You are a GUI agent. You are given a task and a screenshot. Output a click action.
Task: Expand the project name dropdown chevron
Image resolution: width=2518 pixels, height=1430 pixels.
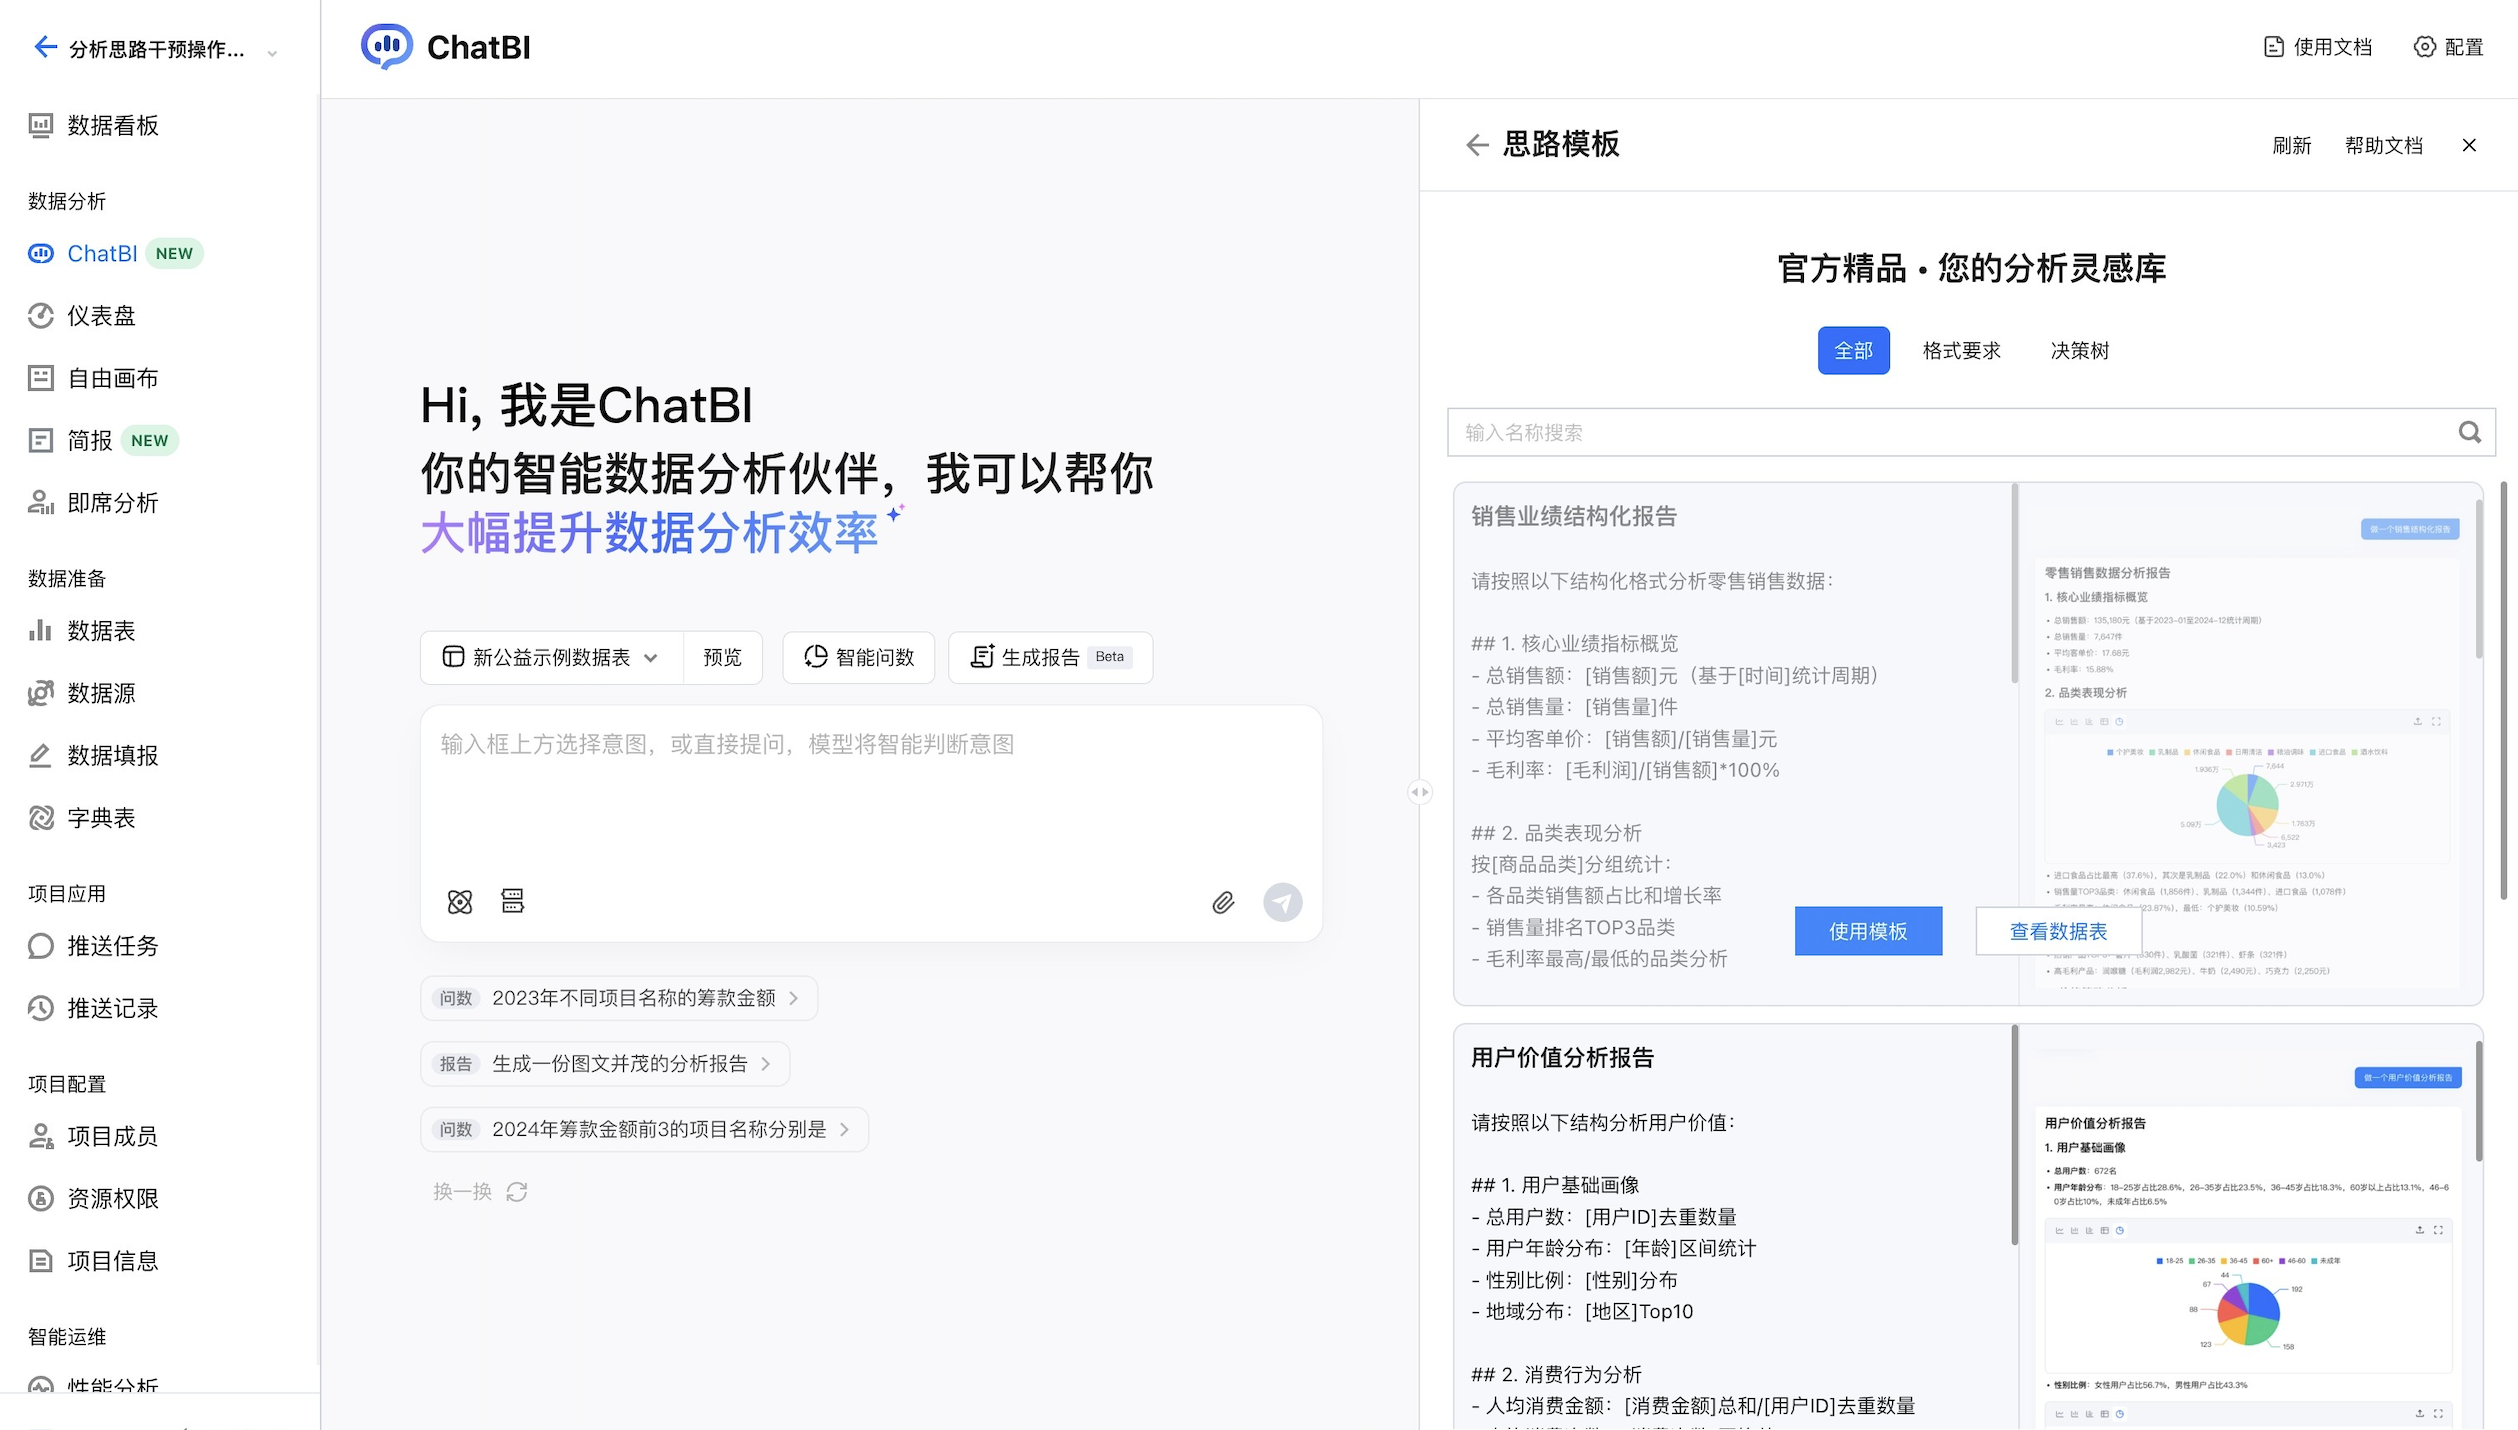pyautogui.click(x=272, y=52)
